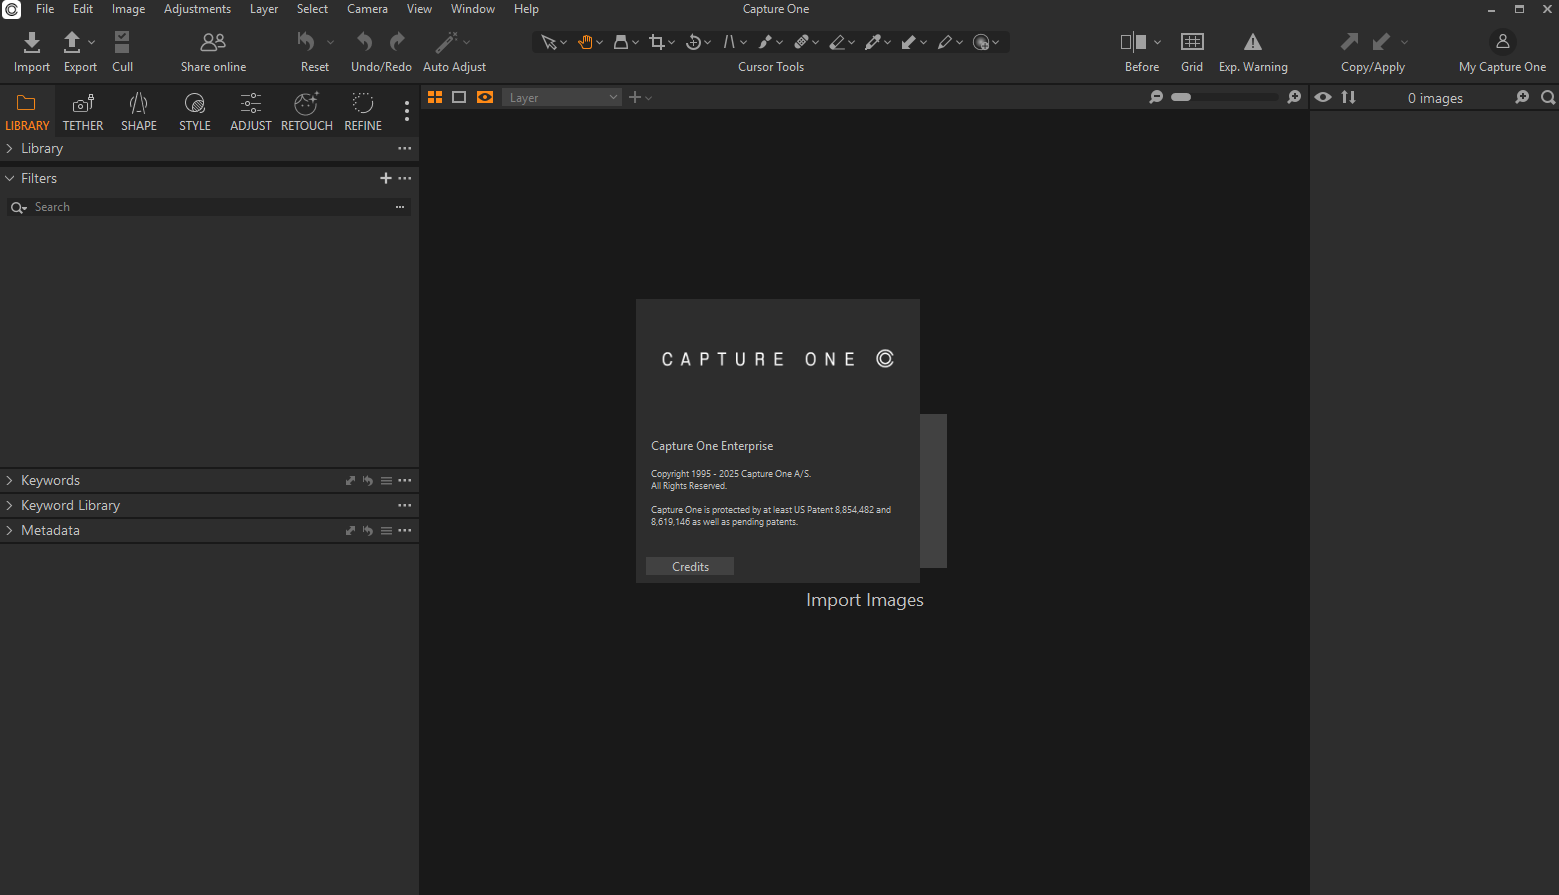Click the Export icon
This screenshot has width=1559, height=895.
coord(72,41)
